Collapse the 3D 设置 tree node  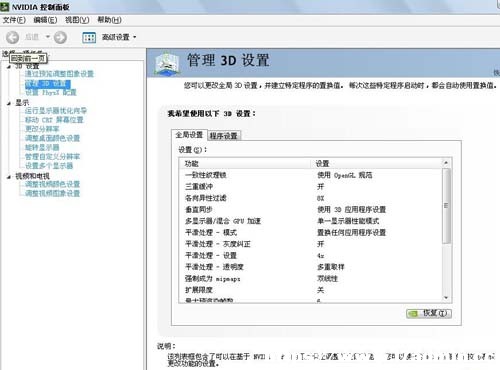(x=9, y=67)
